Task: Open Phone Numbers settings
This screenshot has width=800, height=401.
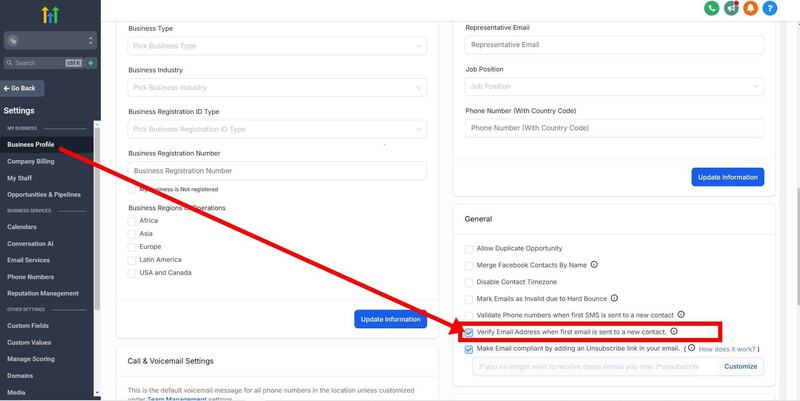Action: tap(31, 277)
